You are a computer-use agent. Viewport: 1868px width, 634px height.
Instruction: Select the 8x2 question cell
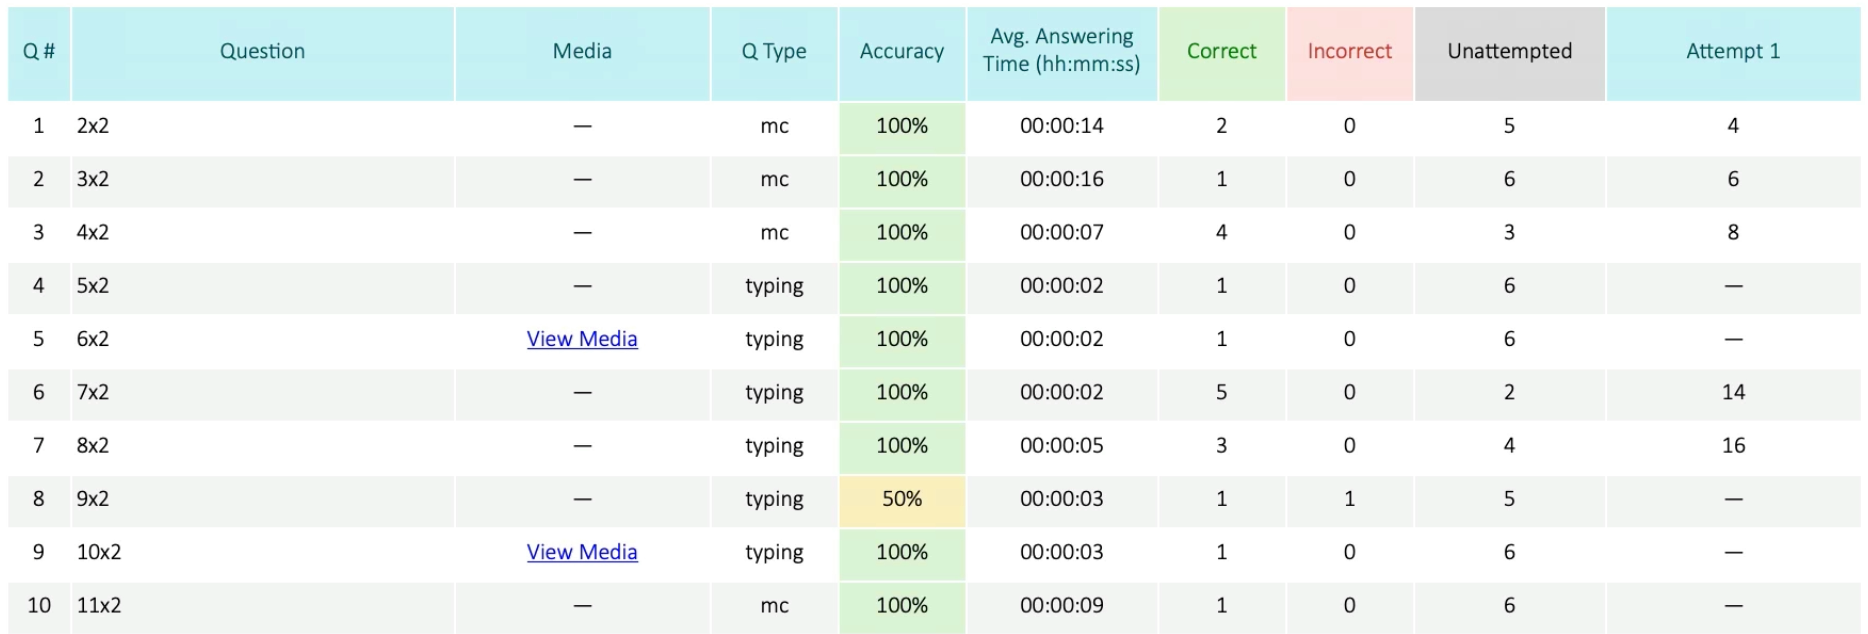(x=93, y=446)
